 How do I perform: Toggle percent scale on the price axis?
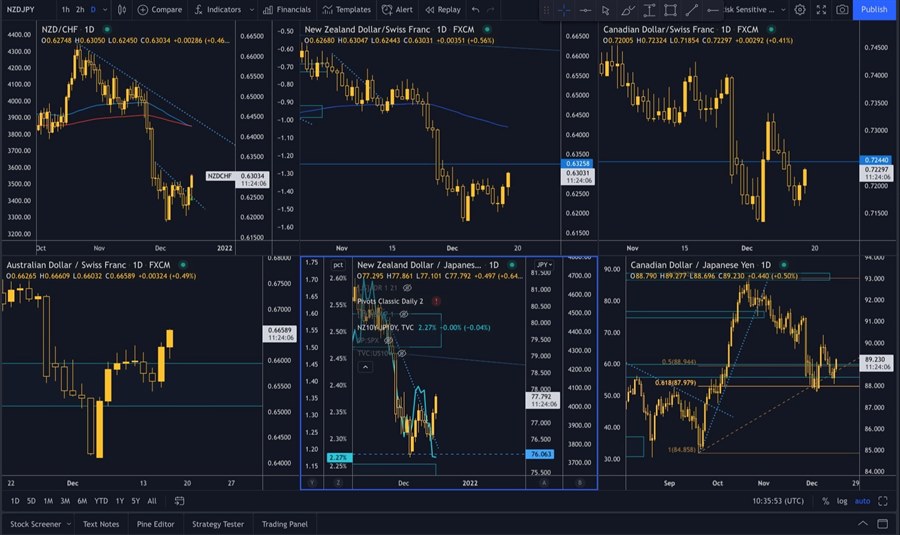pos(826,500)
